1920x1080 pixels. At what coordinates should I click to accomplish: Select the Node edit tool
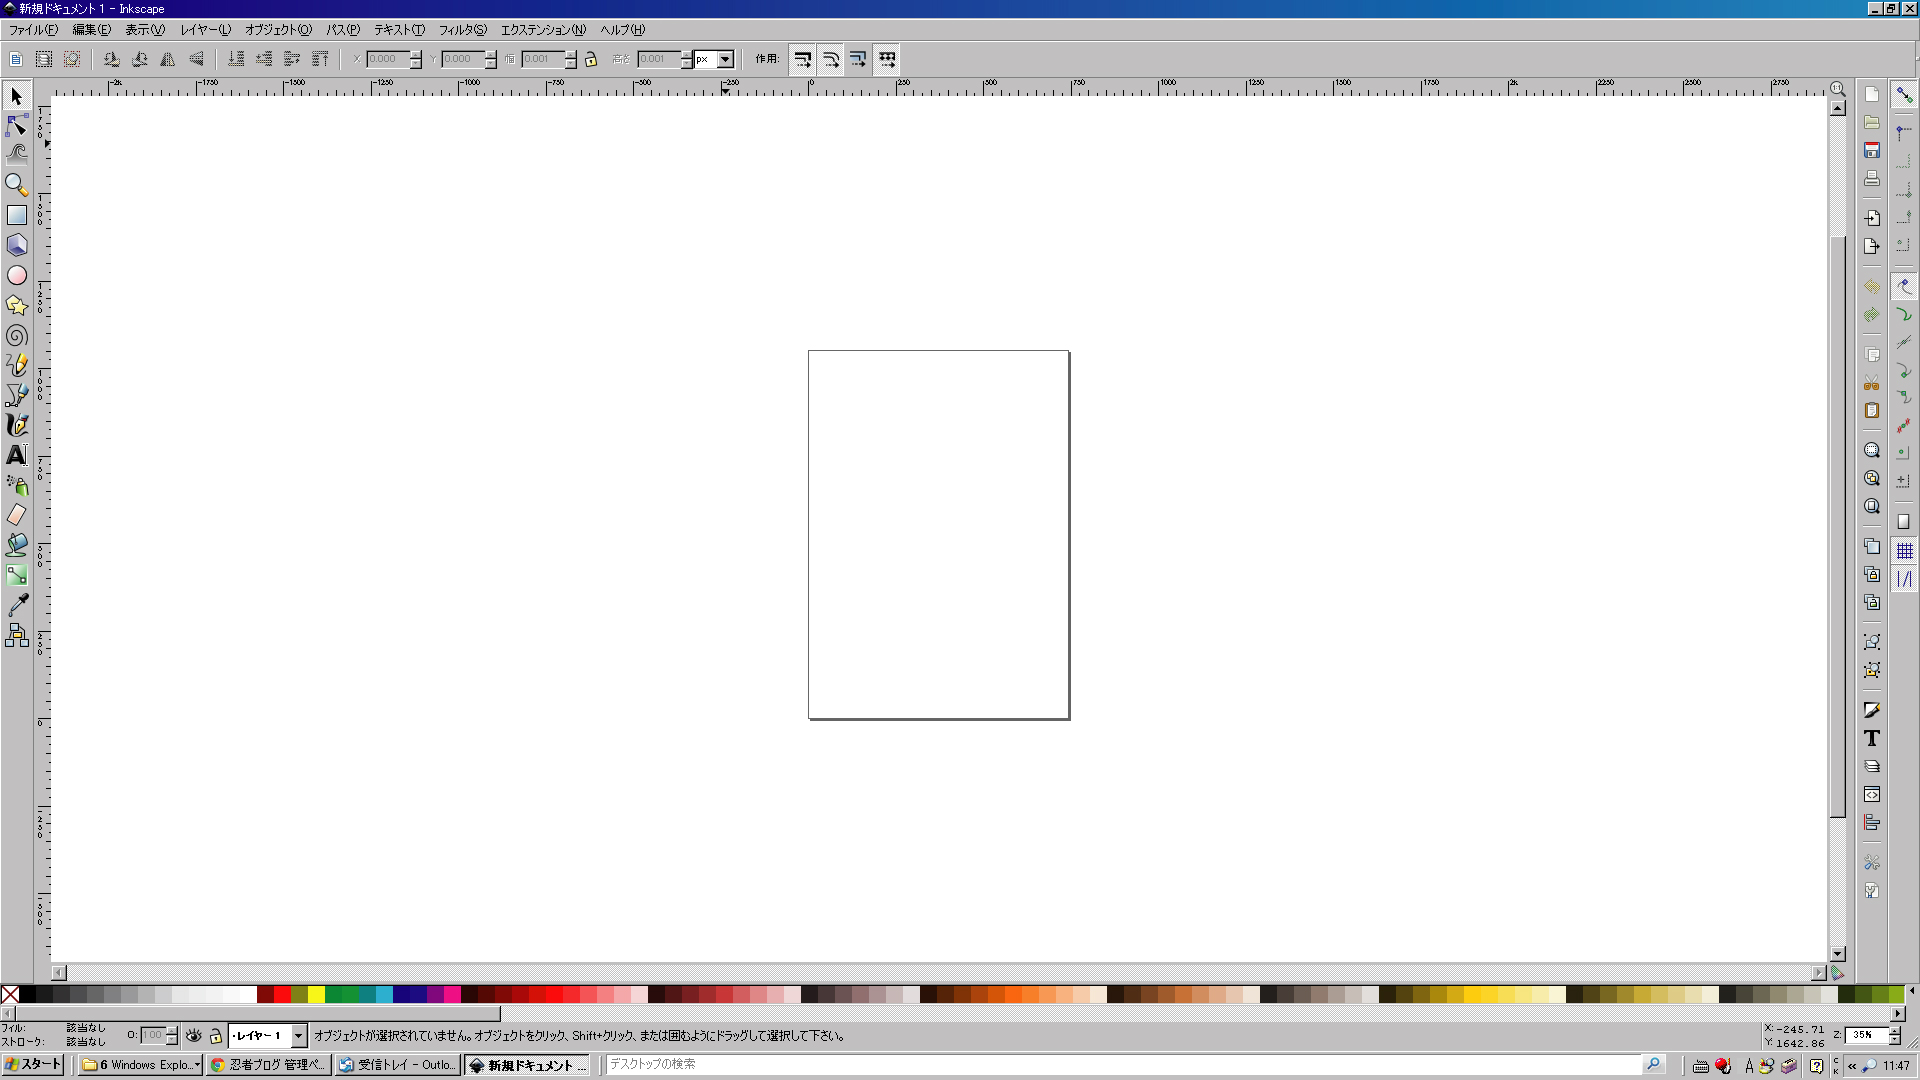coord(17,125)
